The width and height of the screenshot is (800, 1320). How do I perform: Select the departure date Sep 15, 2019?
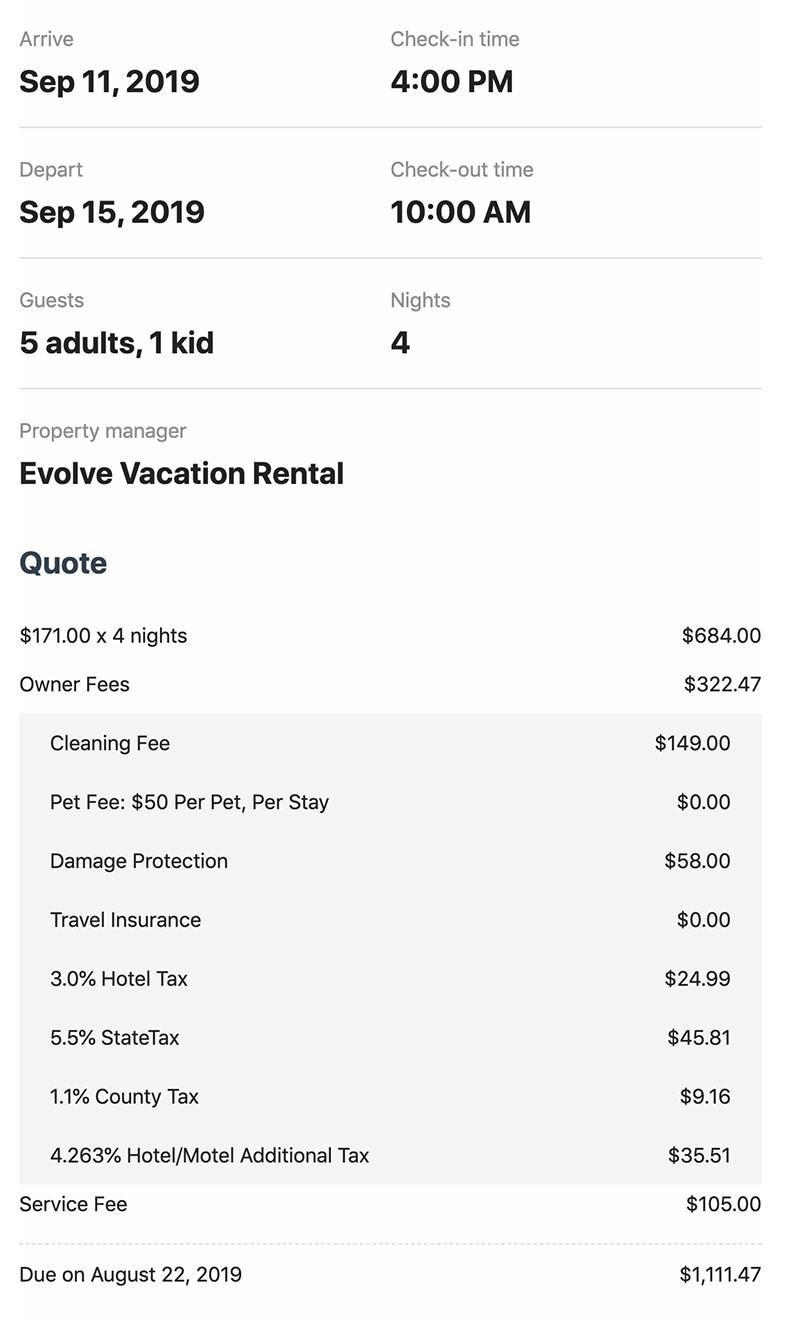(x=112, y=212)
